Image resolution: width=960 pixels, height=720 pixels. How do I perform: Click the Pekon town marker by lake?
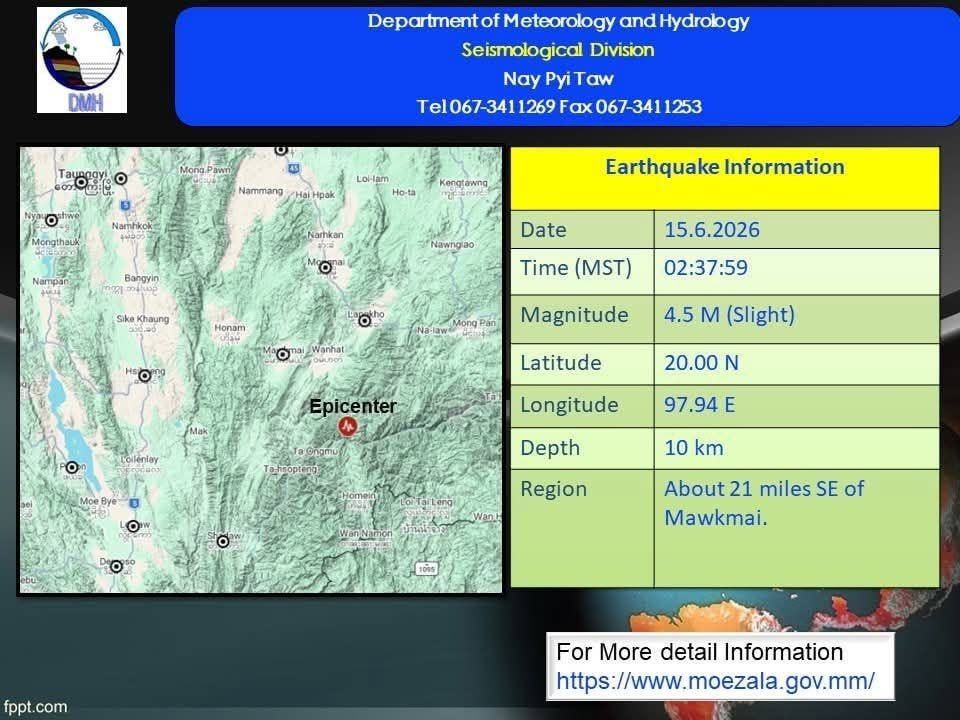72,468
